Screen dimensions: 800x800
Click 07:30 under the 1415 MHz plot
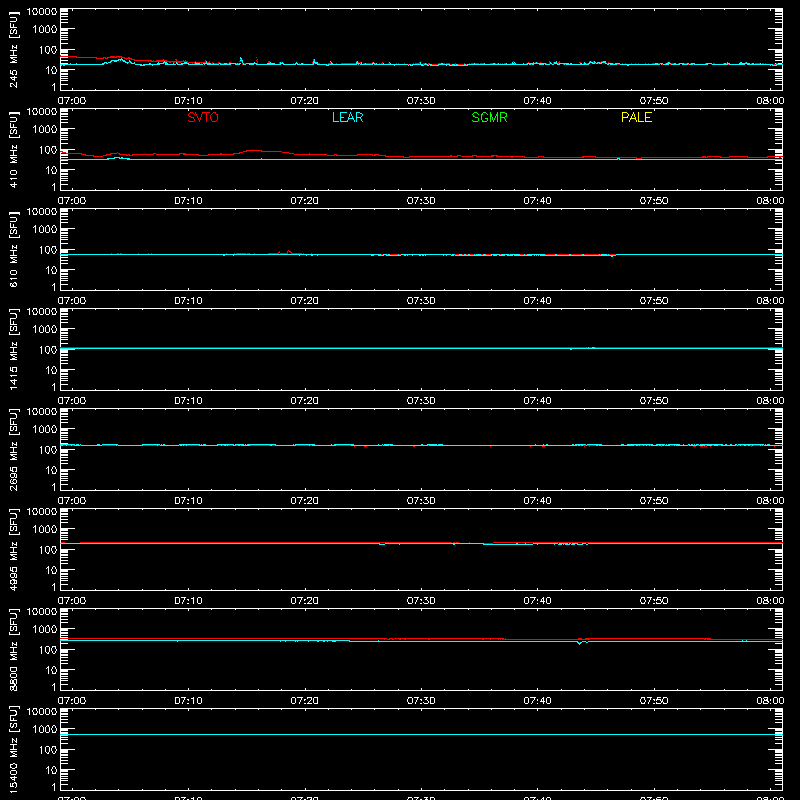421,401
